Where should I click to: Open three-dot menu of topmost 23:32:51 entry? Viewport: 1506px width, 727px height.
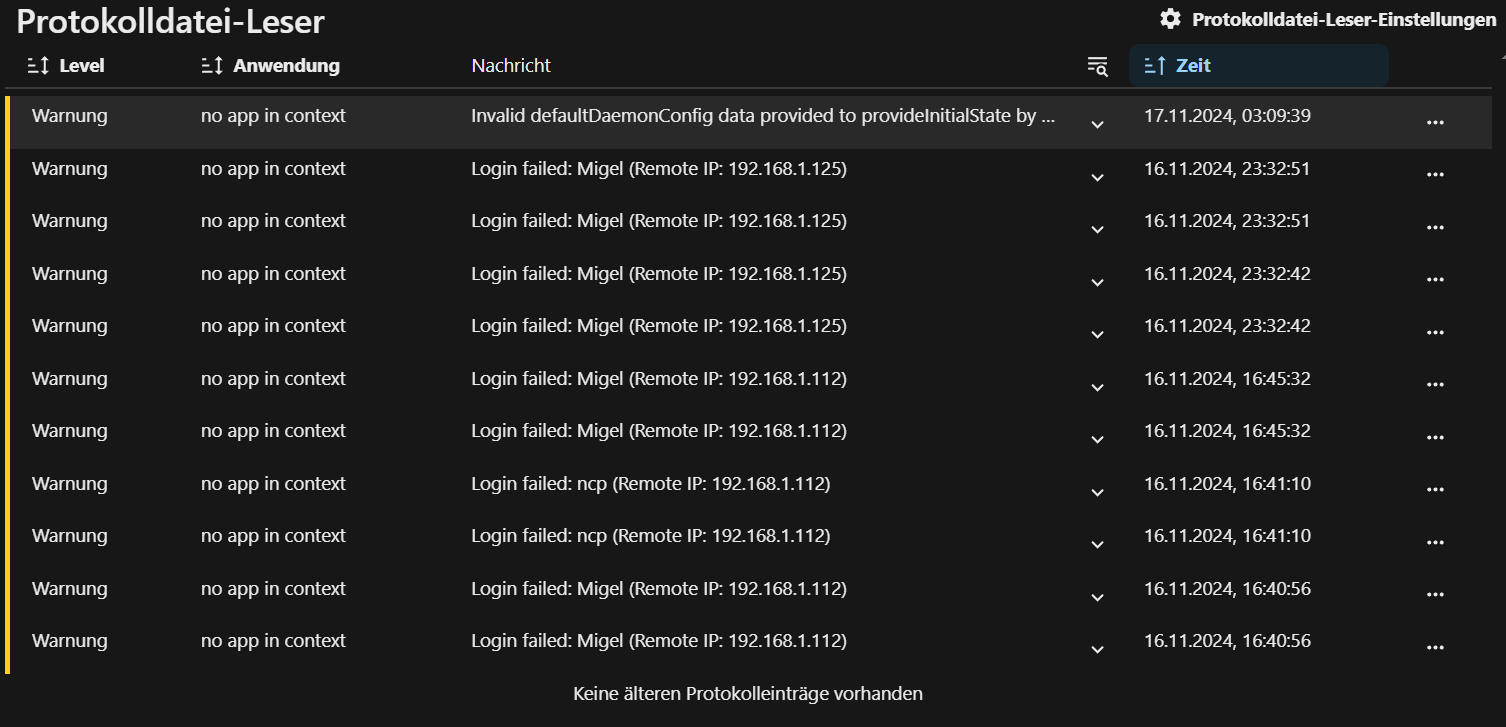click(1435, 174)
